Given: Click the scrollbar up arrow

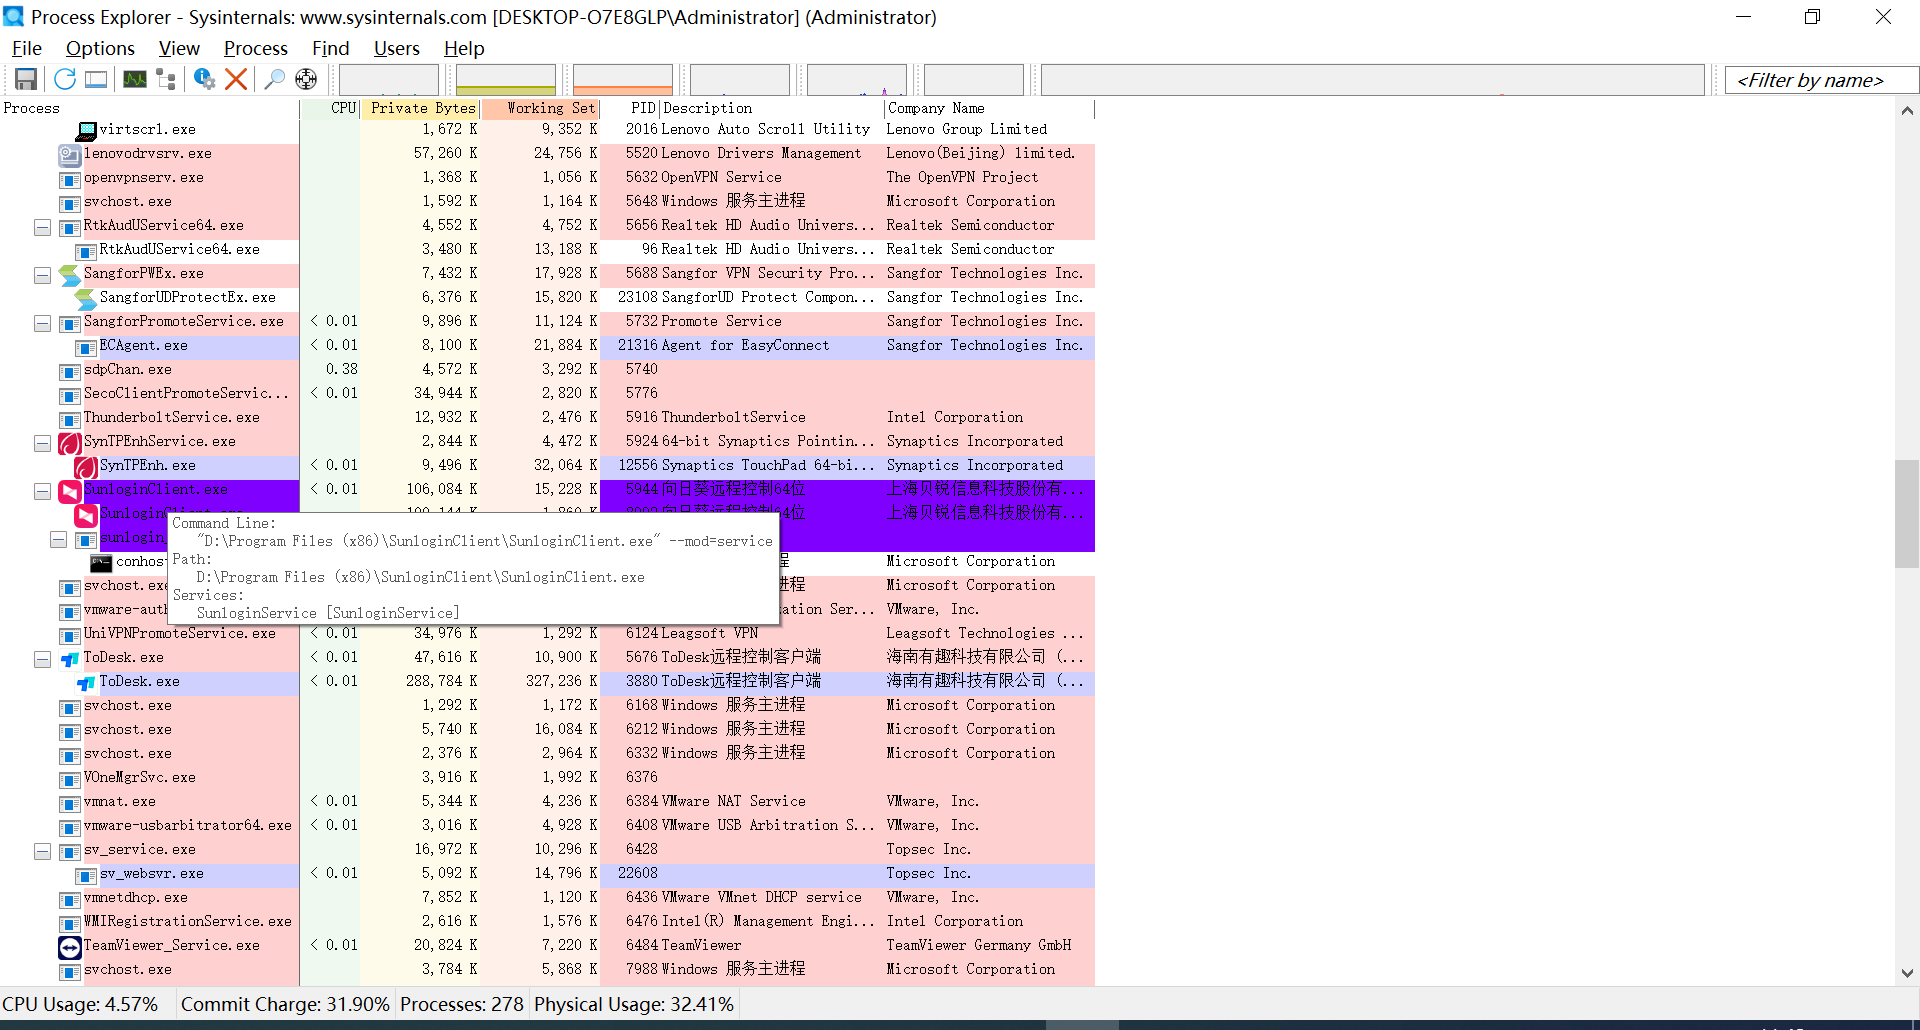Looking at the screenshot, I should point(1906,110).
